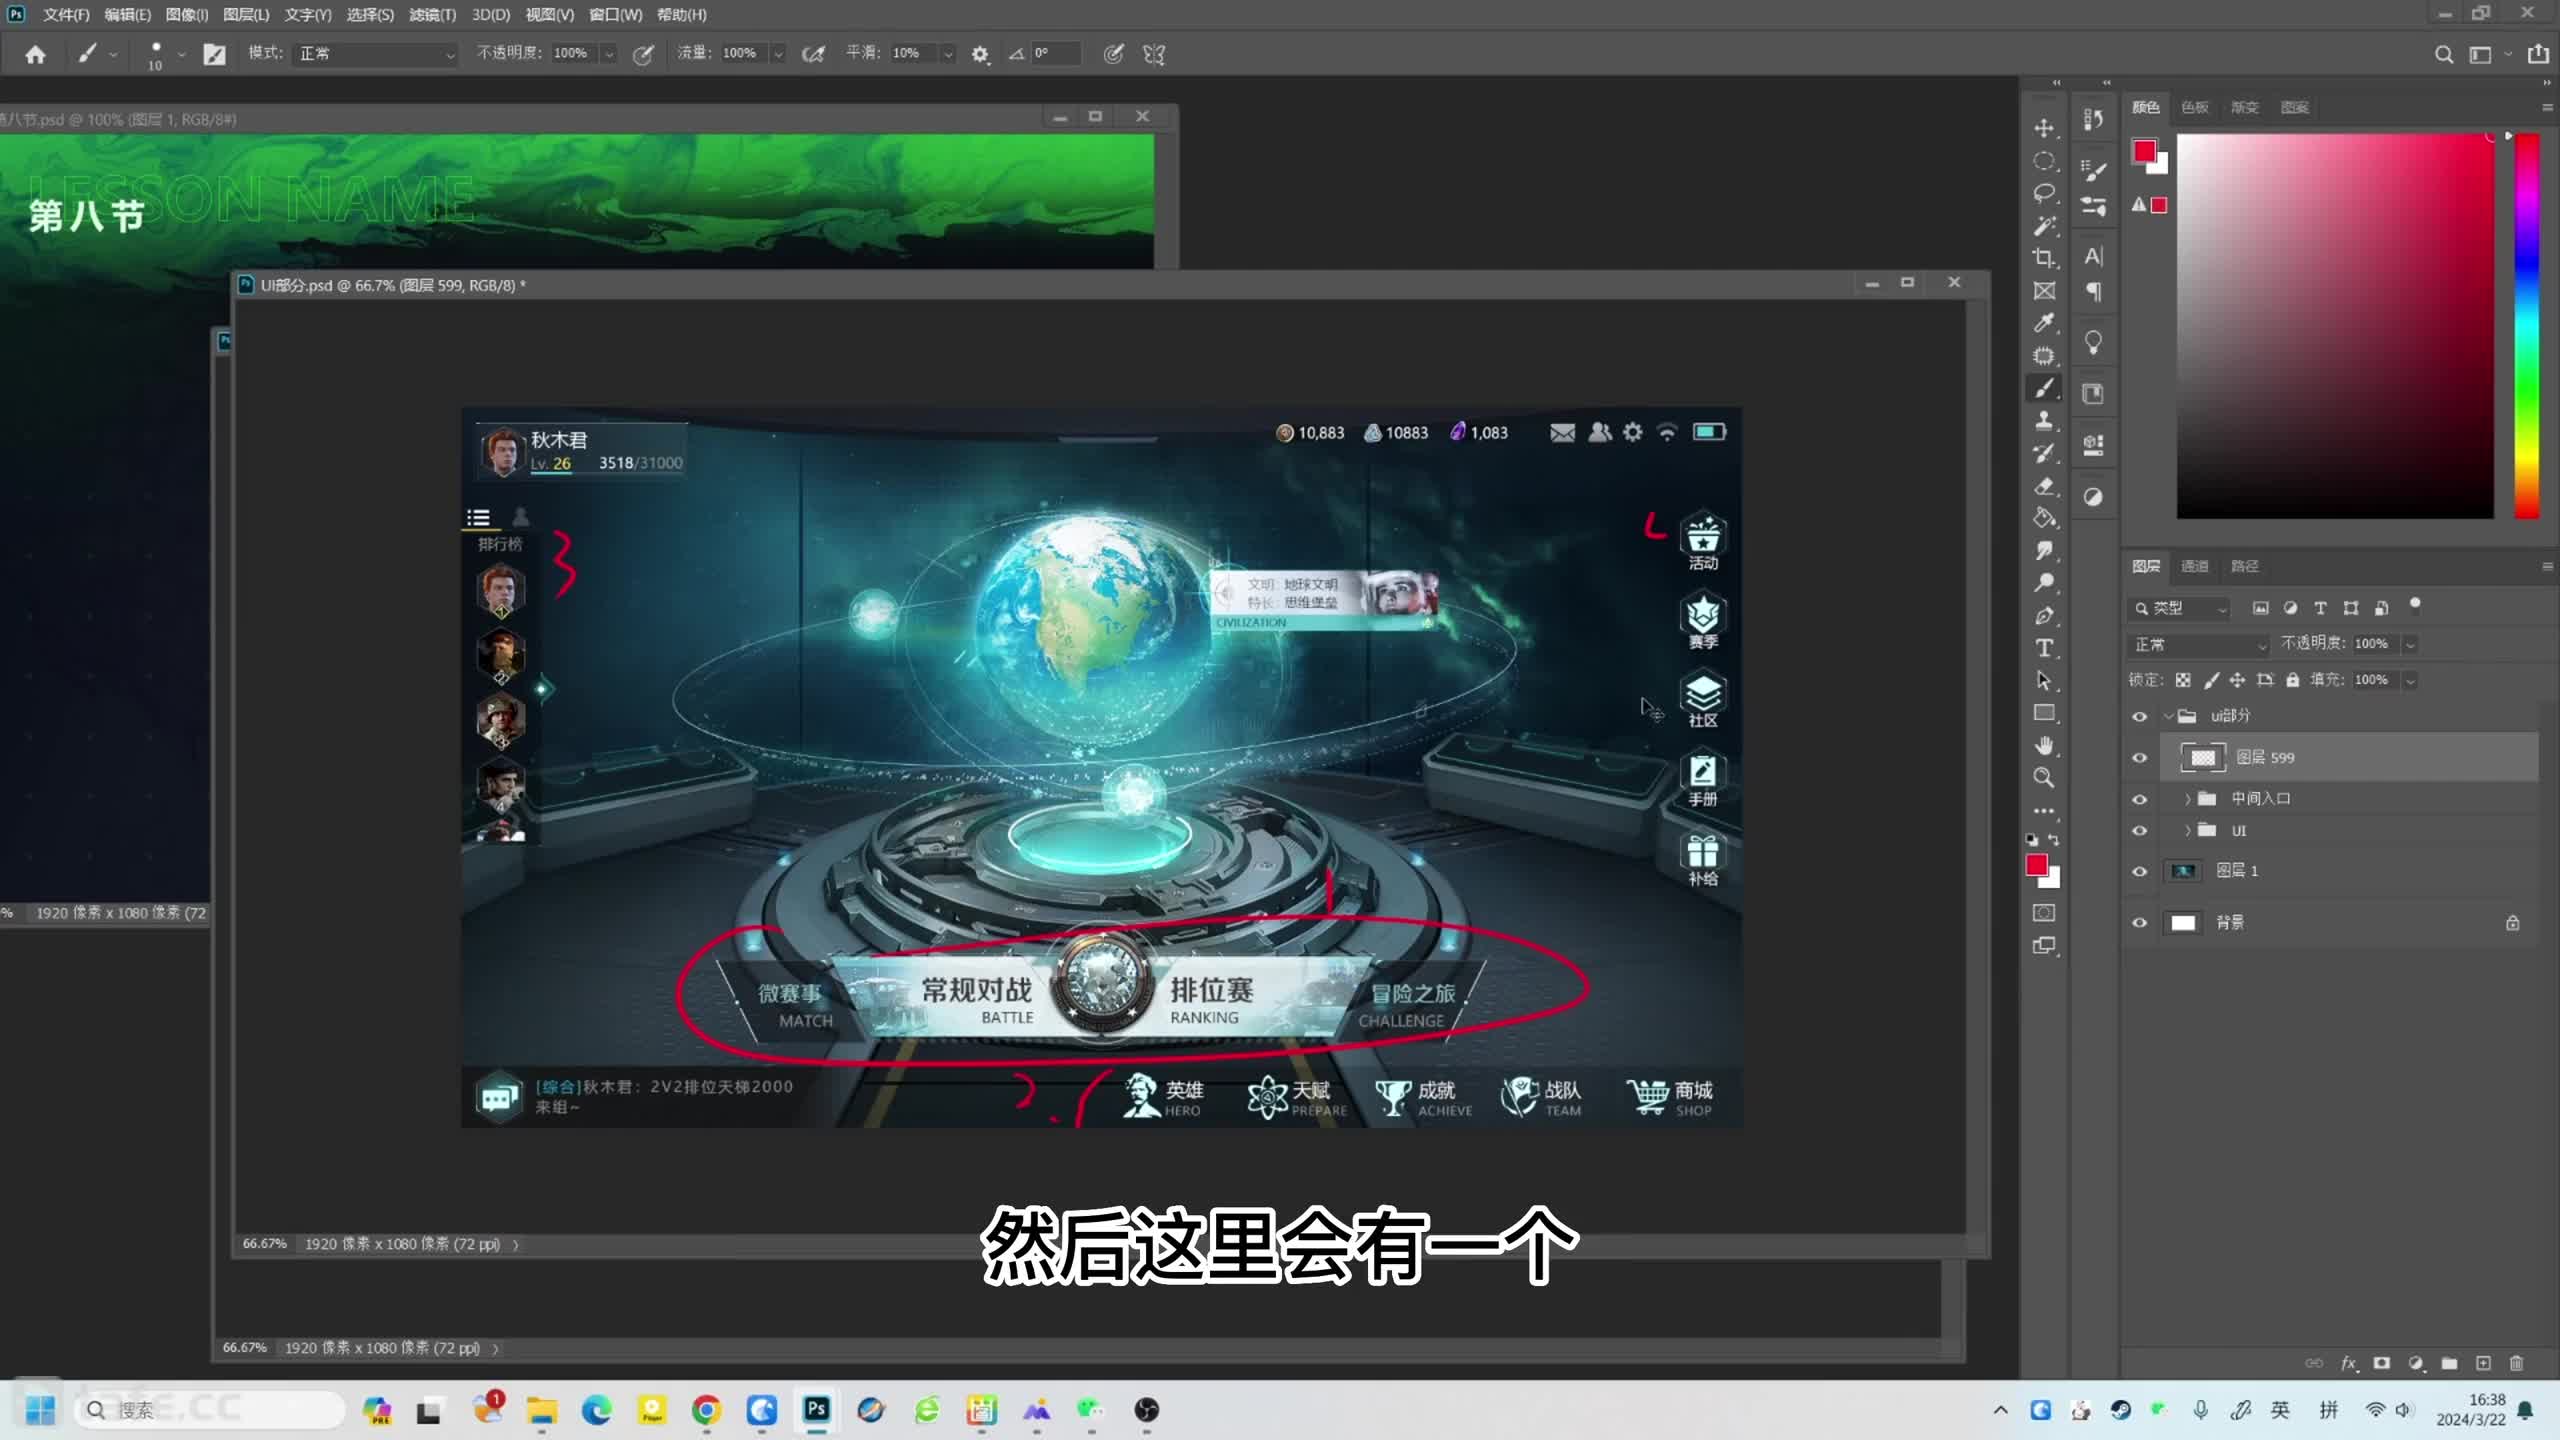The width and height of the screenshot is (2560, 1440).
Task: Select the Frame tool
Action: (x=2044, y=291)
